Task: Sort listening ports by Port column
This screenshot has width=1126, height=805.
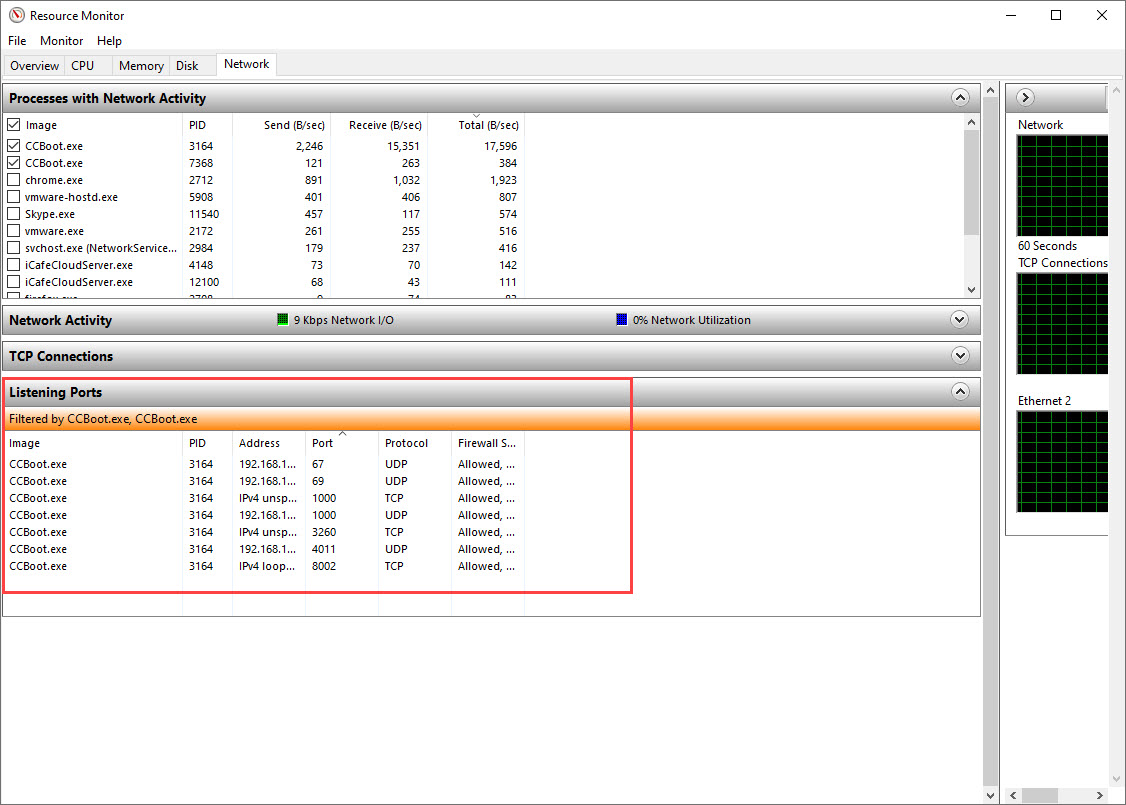Action: pyautogui.click(x=323, y=443)
